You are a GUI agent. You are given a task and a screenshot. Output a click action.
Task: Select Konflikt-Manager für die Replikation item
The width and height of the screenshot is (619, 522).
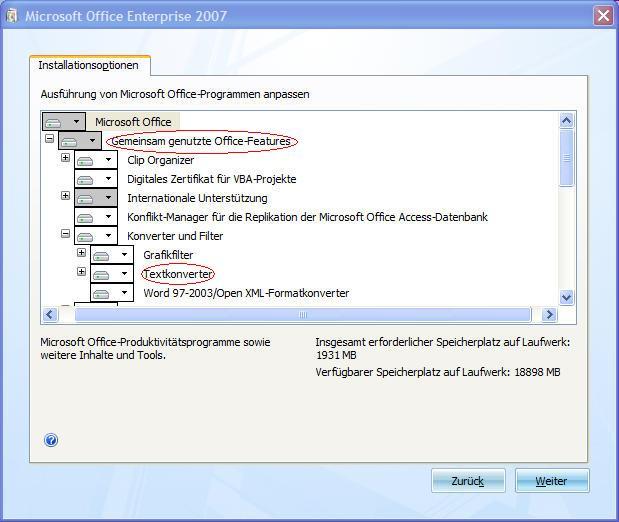[307, 217]
